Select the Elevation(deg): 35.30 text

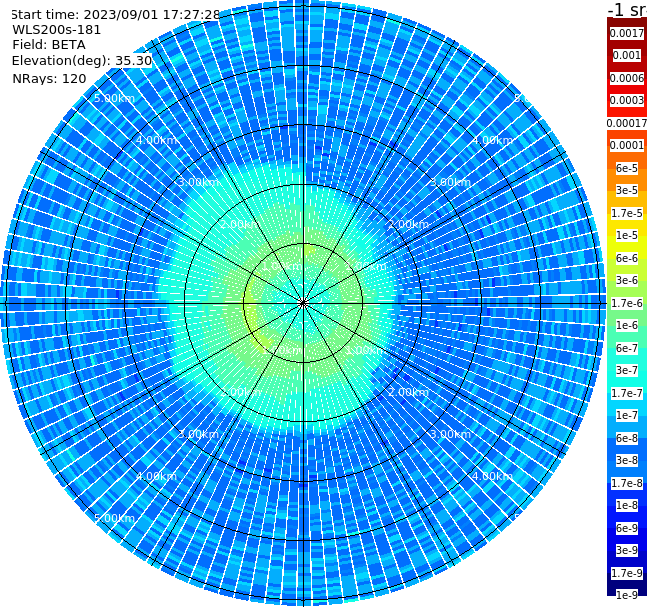[x=82, y=61]
